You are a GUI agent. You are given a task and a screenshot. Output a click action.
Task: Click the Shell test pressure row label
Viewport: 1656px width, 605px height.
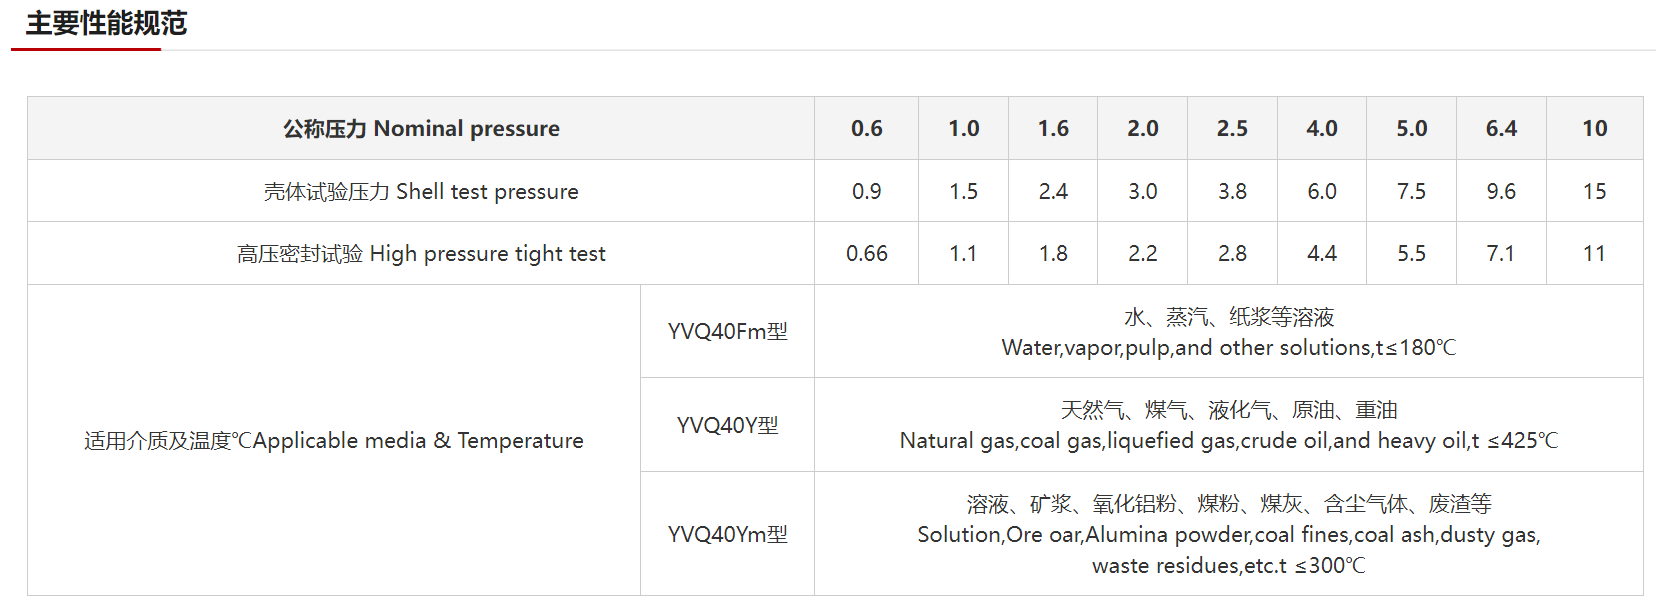[x=421, y=191]
